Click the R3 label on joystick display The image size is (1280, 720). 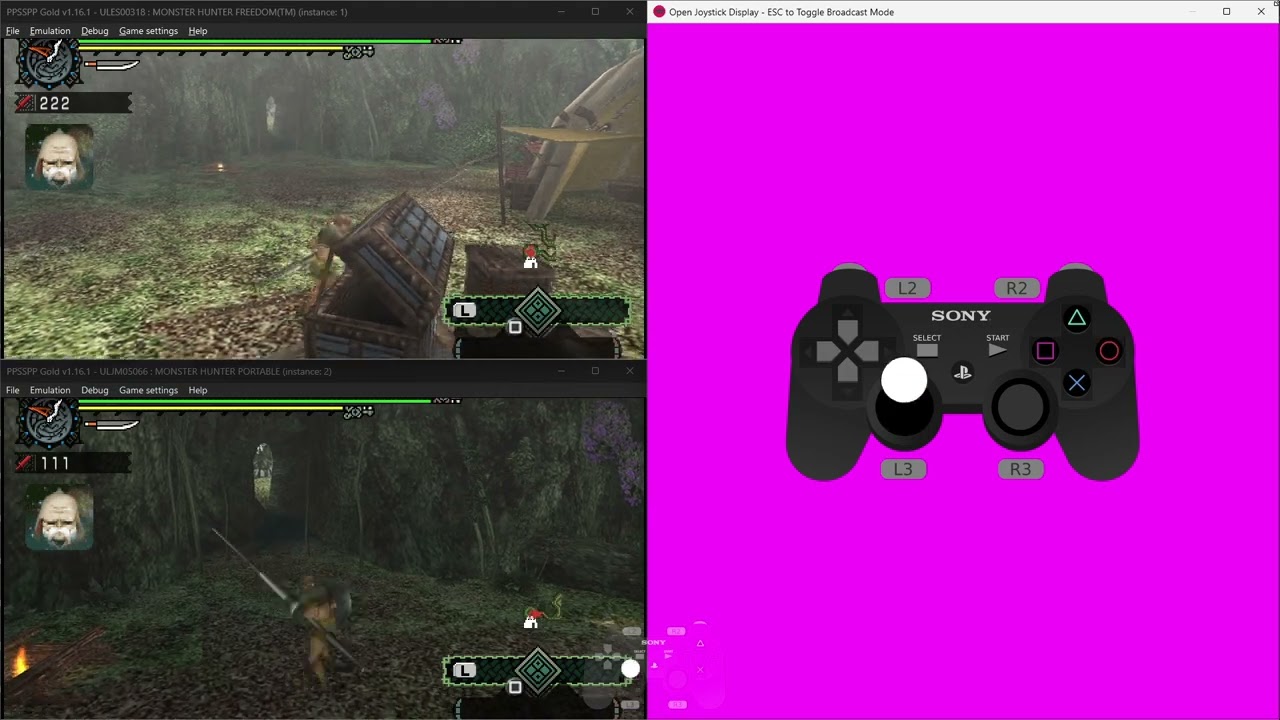pyautogui.click(x=1020, y=469)
